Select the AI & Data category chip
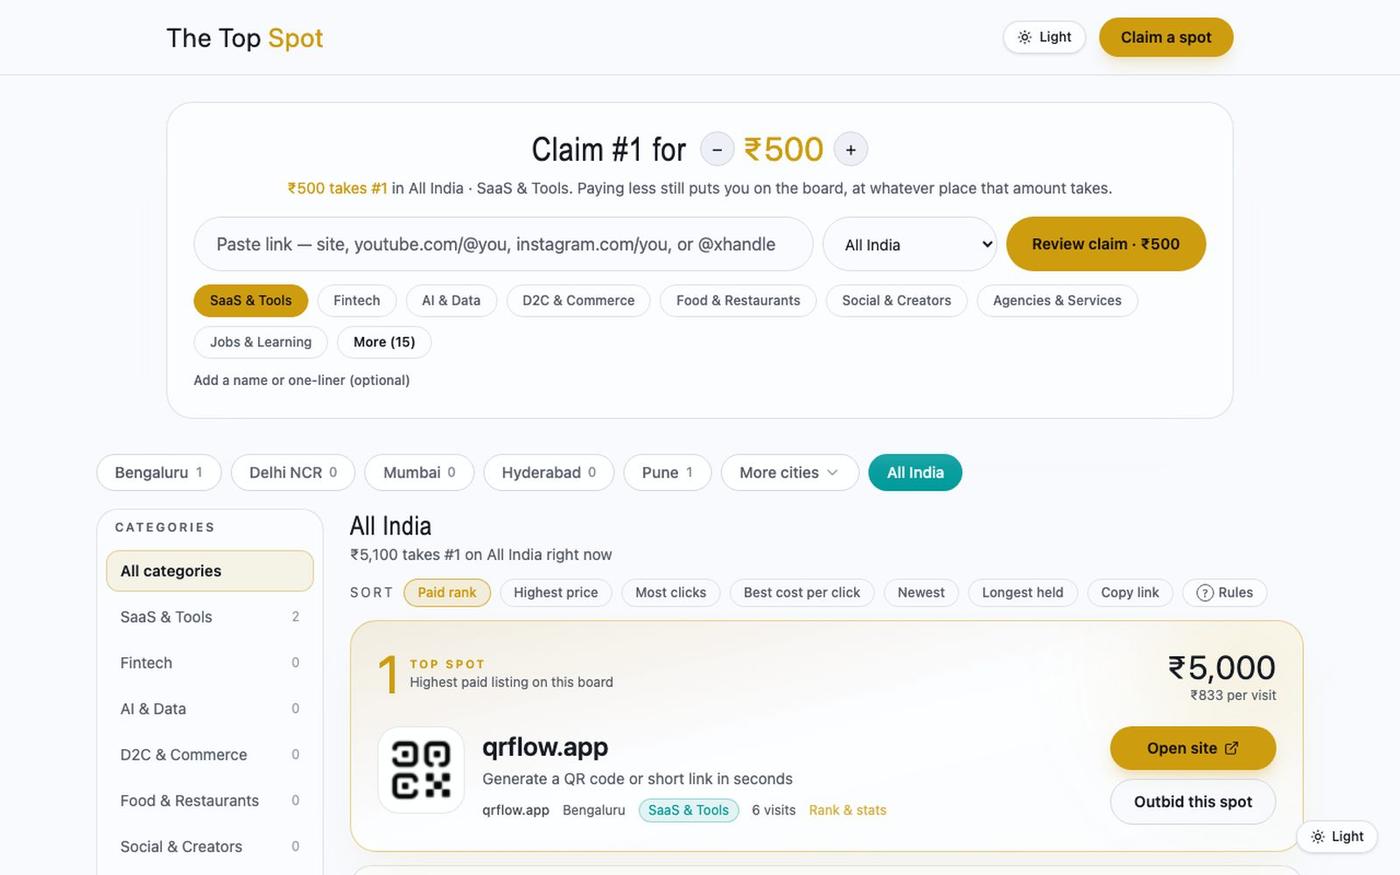Image resolution: width=1400 pixels, height=875 pixels. (451, 300)
